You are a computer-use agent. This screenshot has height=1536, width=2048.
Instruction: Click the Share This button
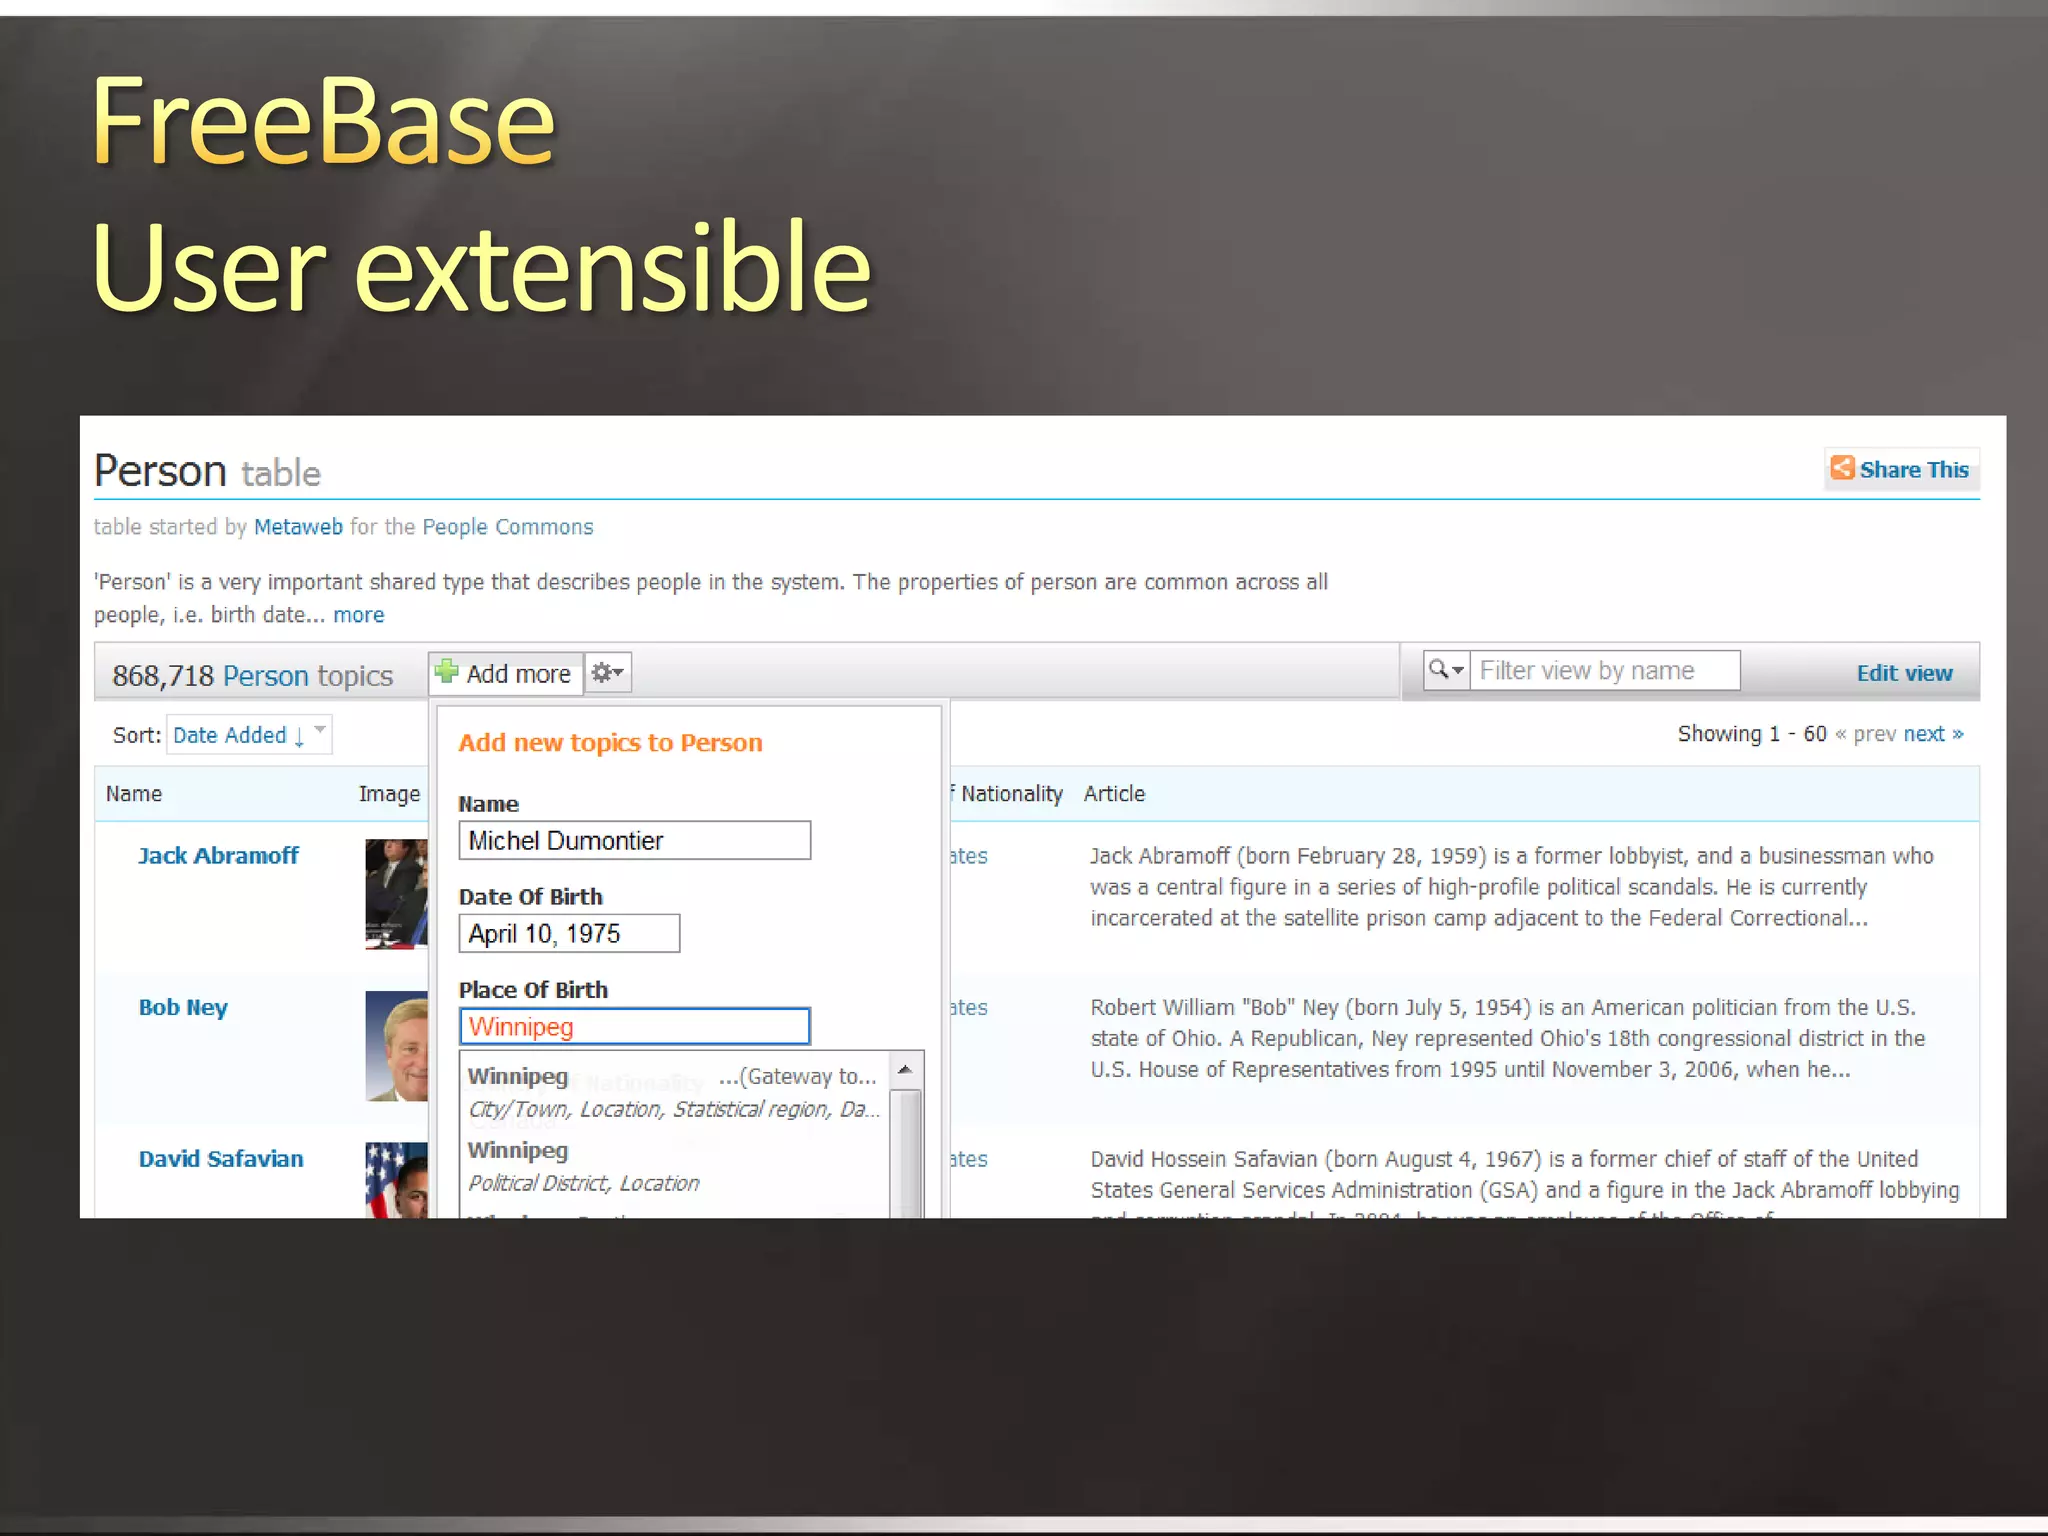coord(1901,469)
